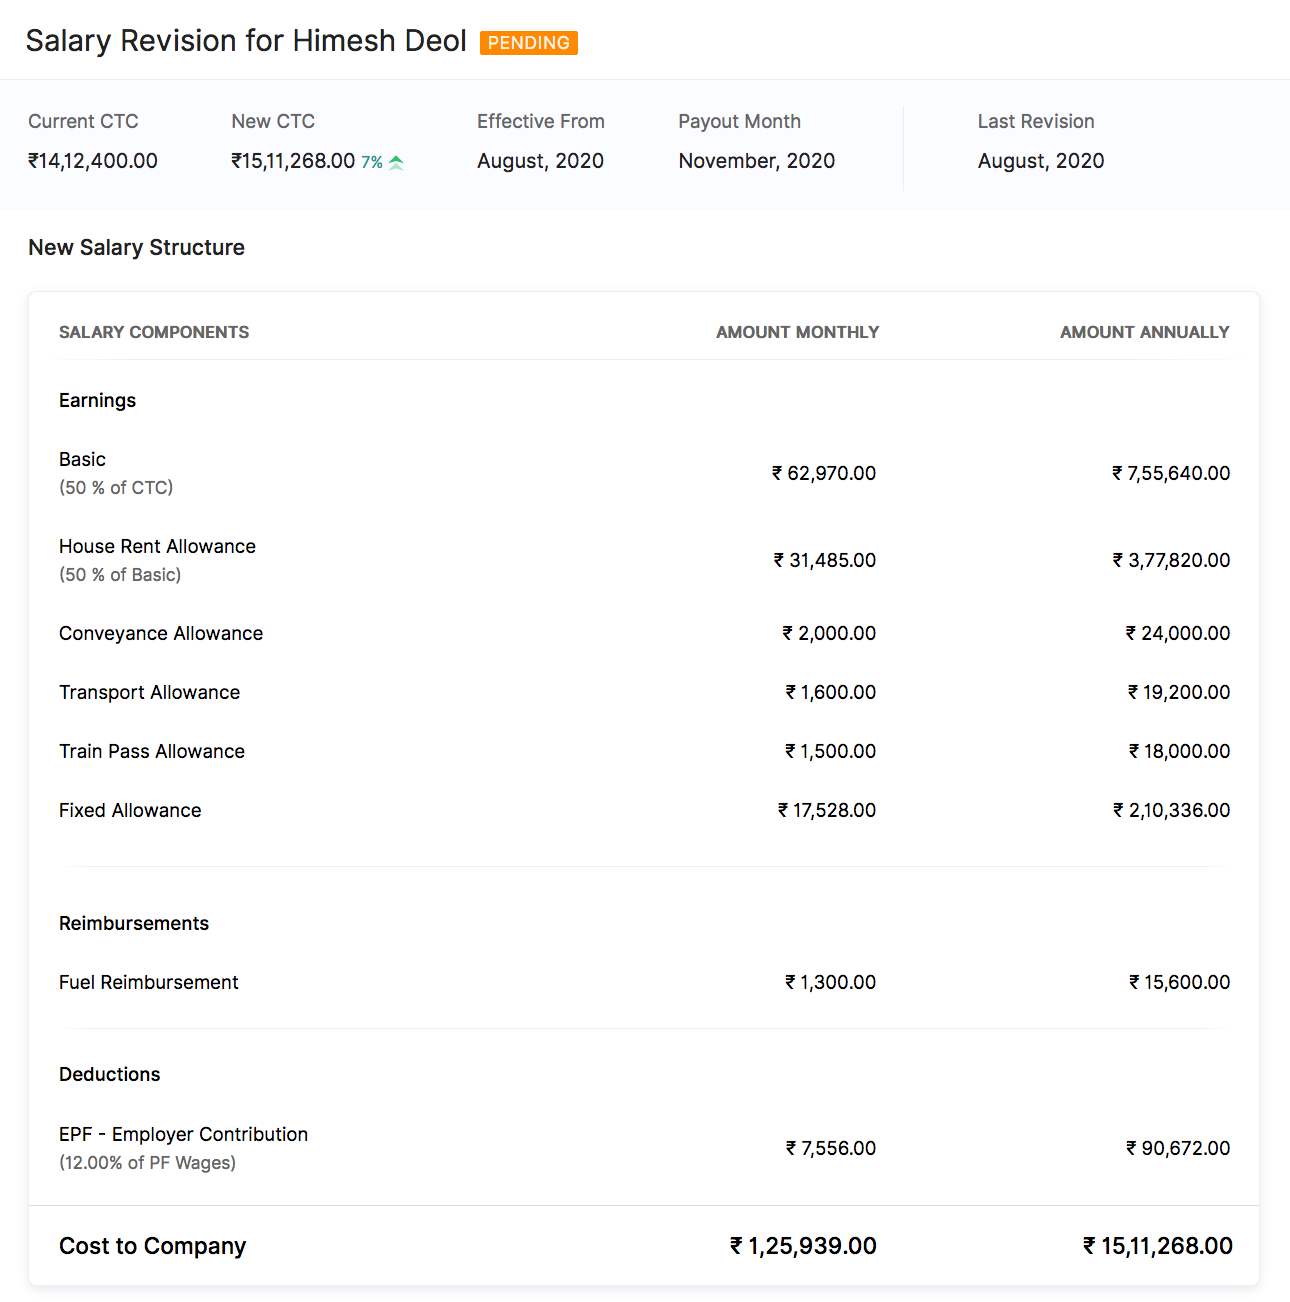Click the 'New CTC' label
The height and width of the screenshot is (1302, 1290).
(273, 121)
